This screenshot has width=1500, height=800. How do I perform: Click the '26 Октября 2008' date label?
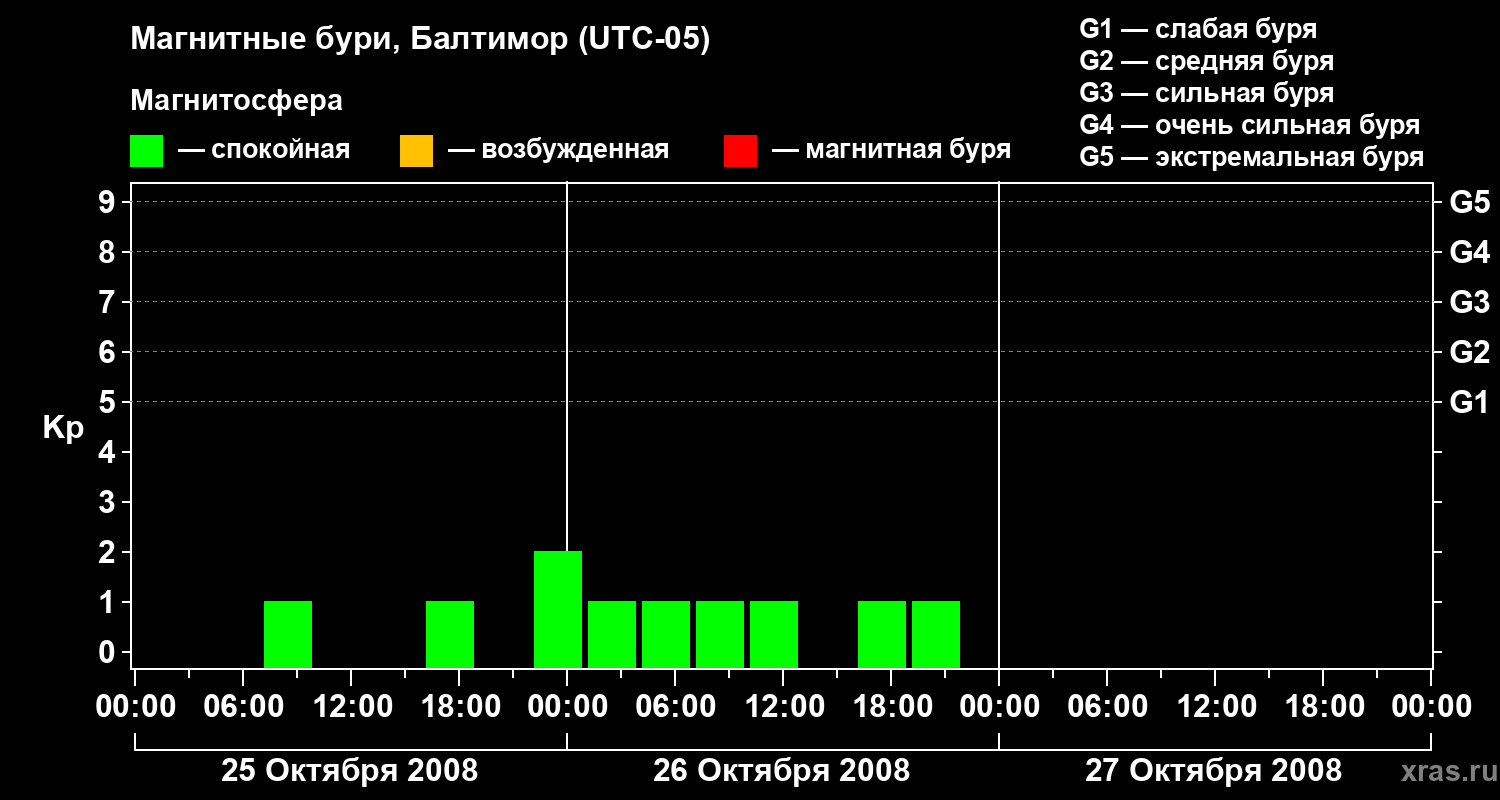tap(781, 771)
